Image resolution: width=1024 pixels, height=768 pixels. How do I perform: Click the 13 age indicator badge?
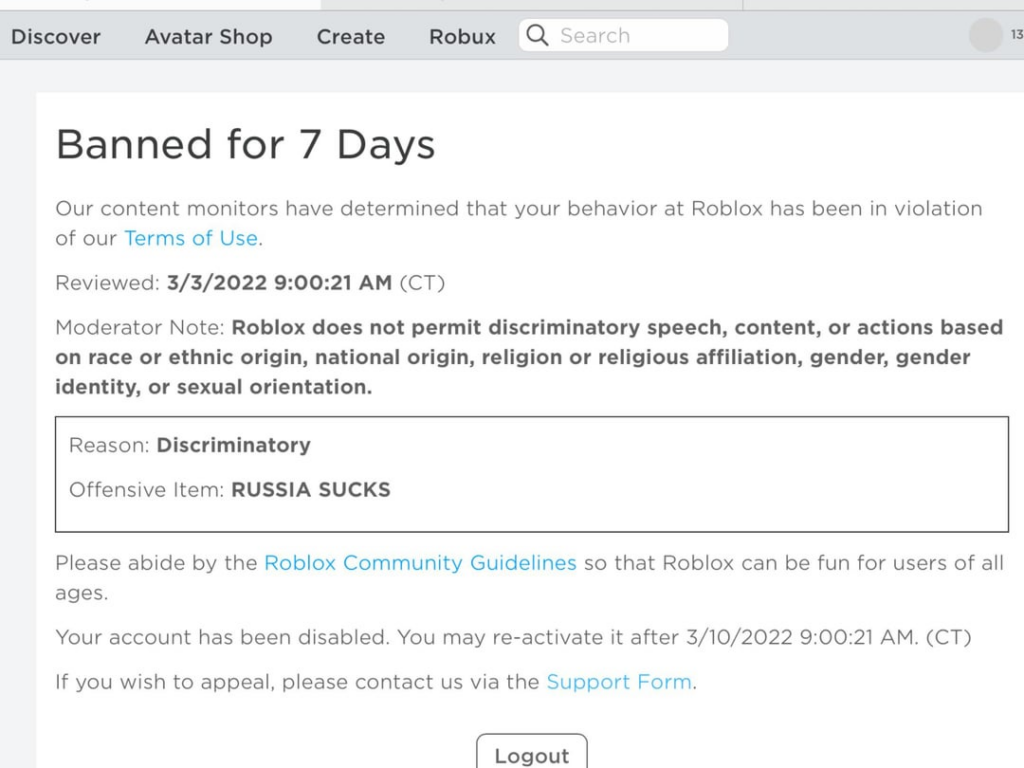(1016, 36)
